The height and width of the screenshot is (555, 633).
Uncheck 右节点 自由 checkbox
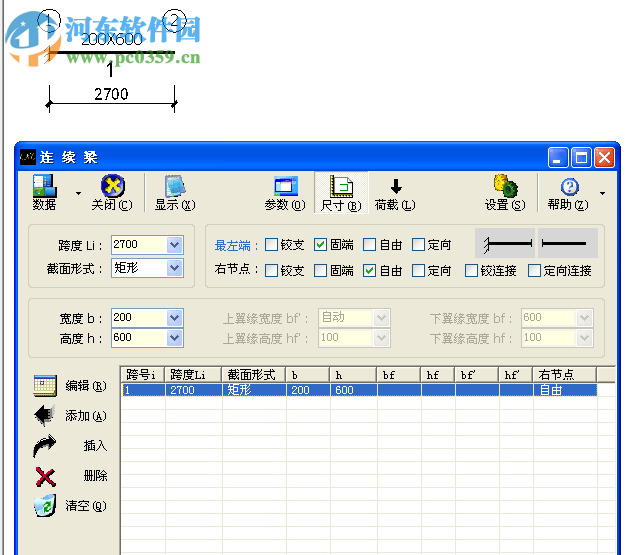369,270
